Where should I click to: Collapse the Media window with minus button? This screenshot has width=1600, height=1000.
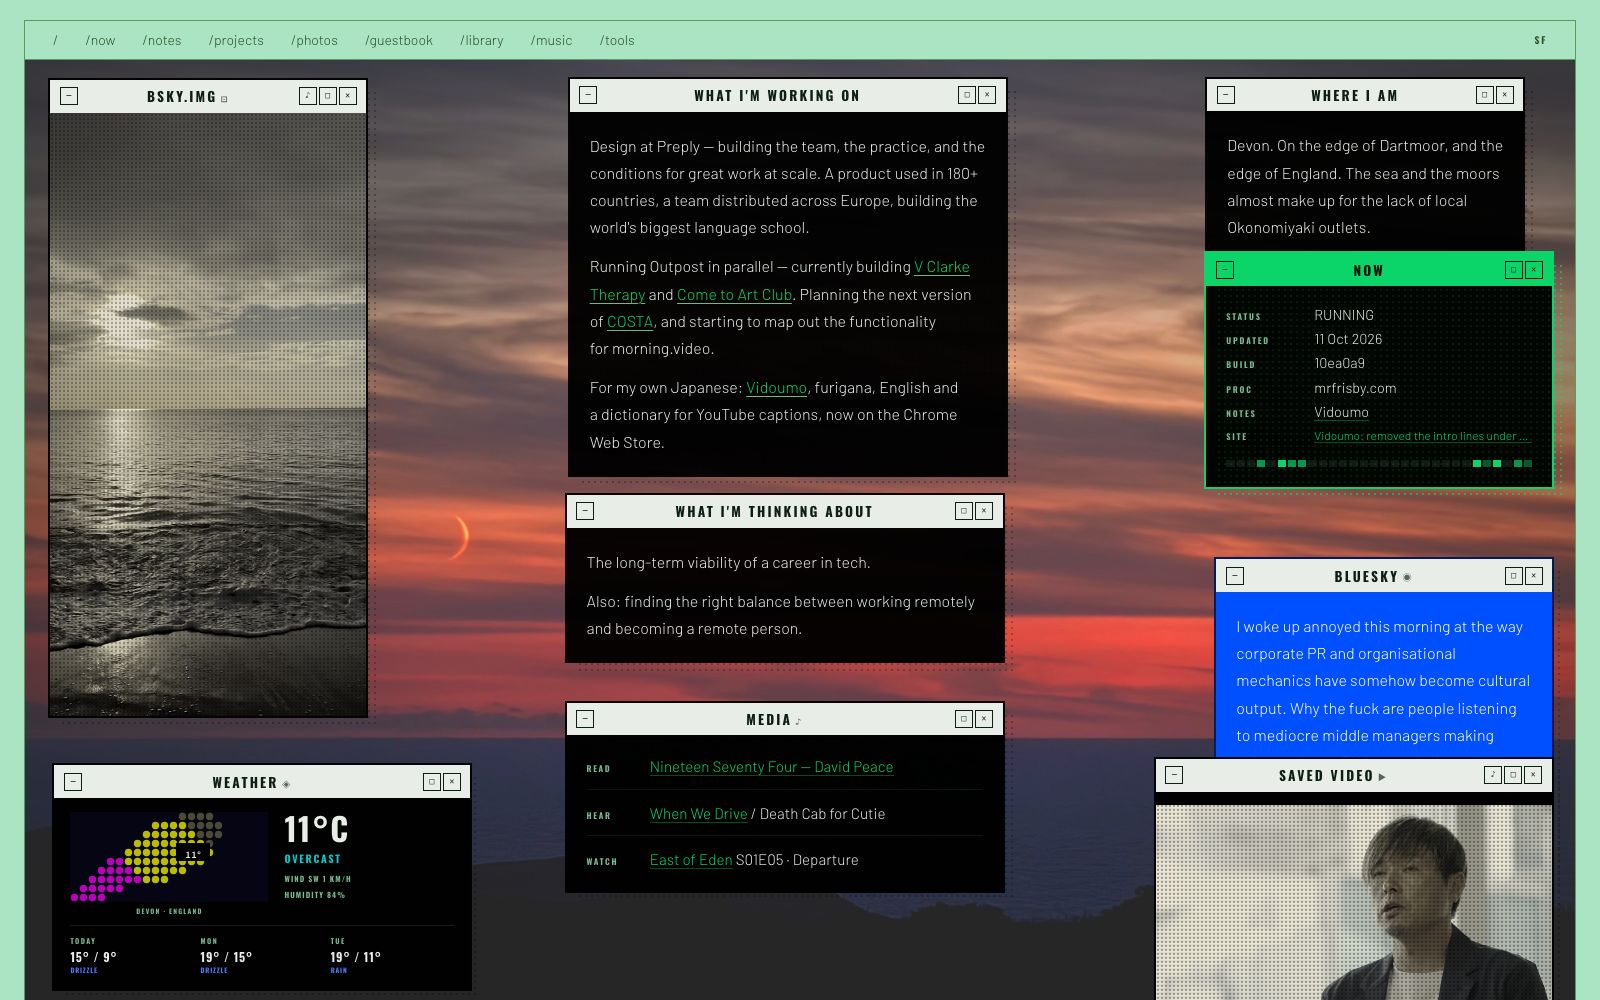(x=585, y=719)
